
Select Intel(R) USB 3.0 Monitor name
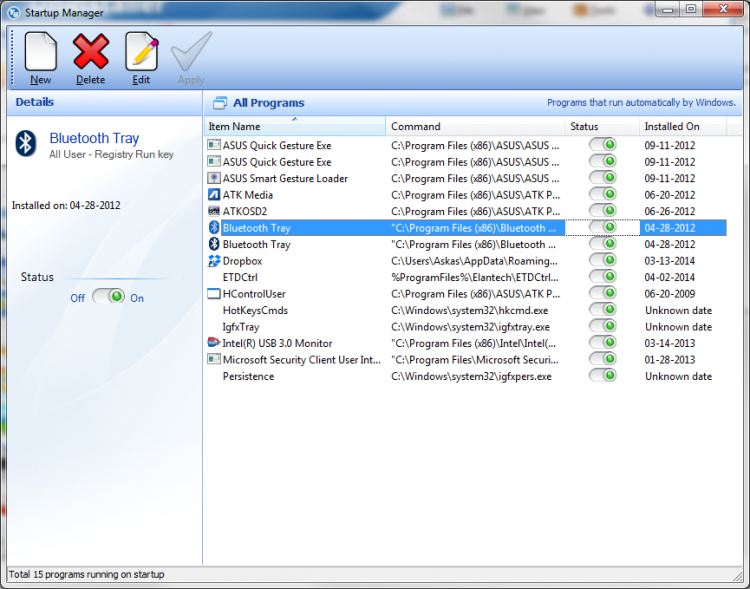point(277,344)
